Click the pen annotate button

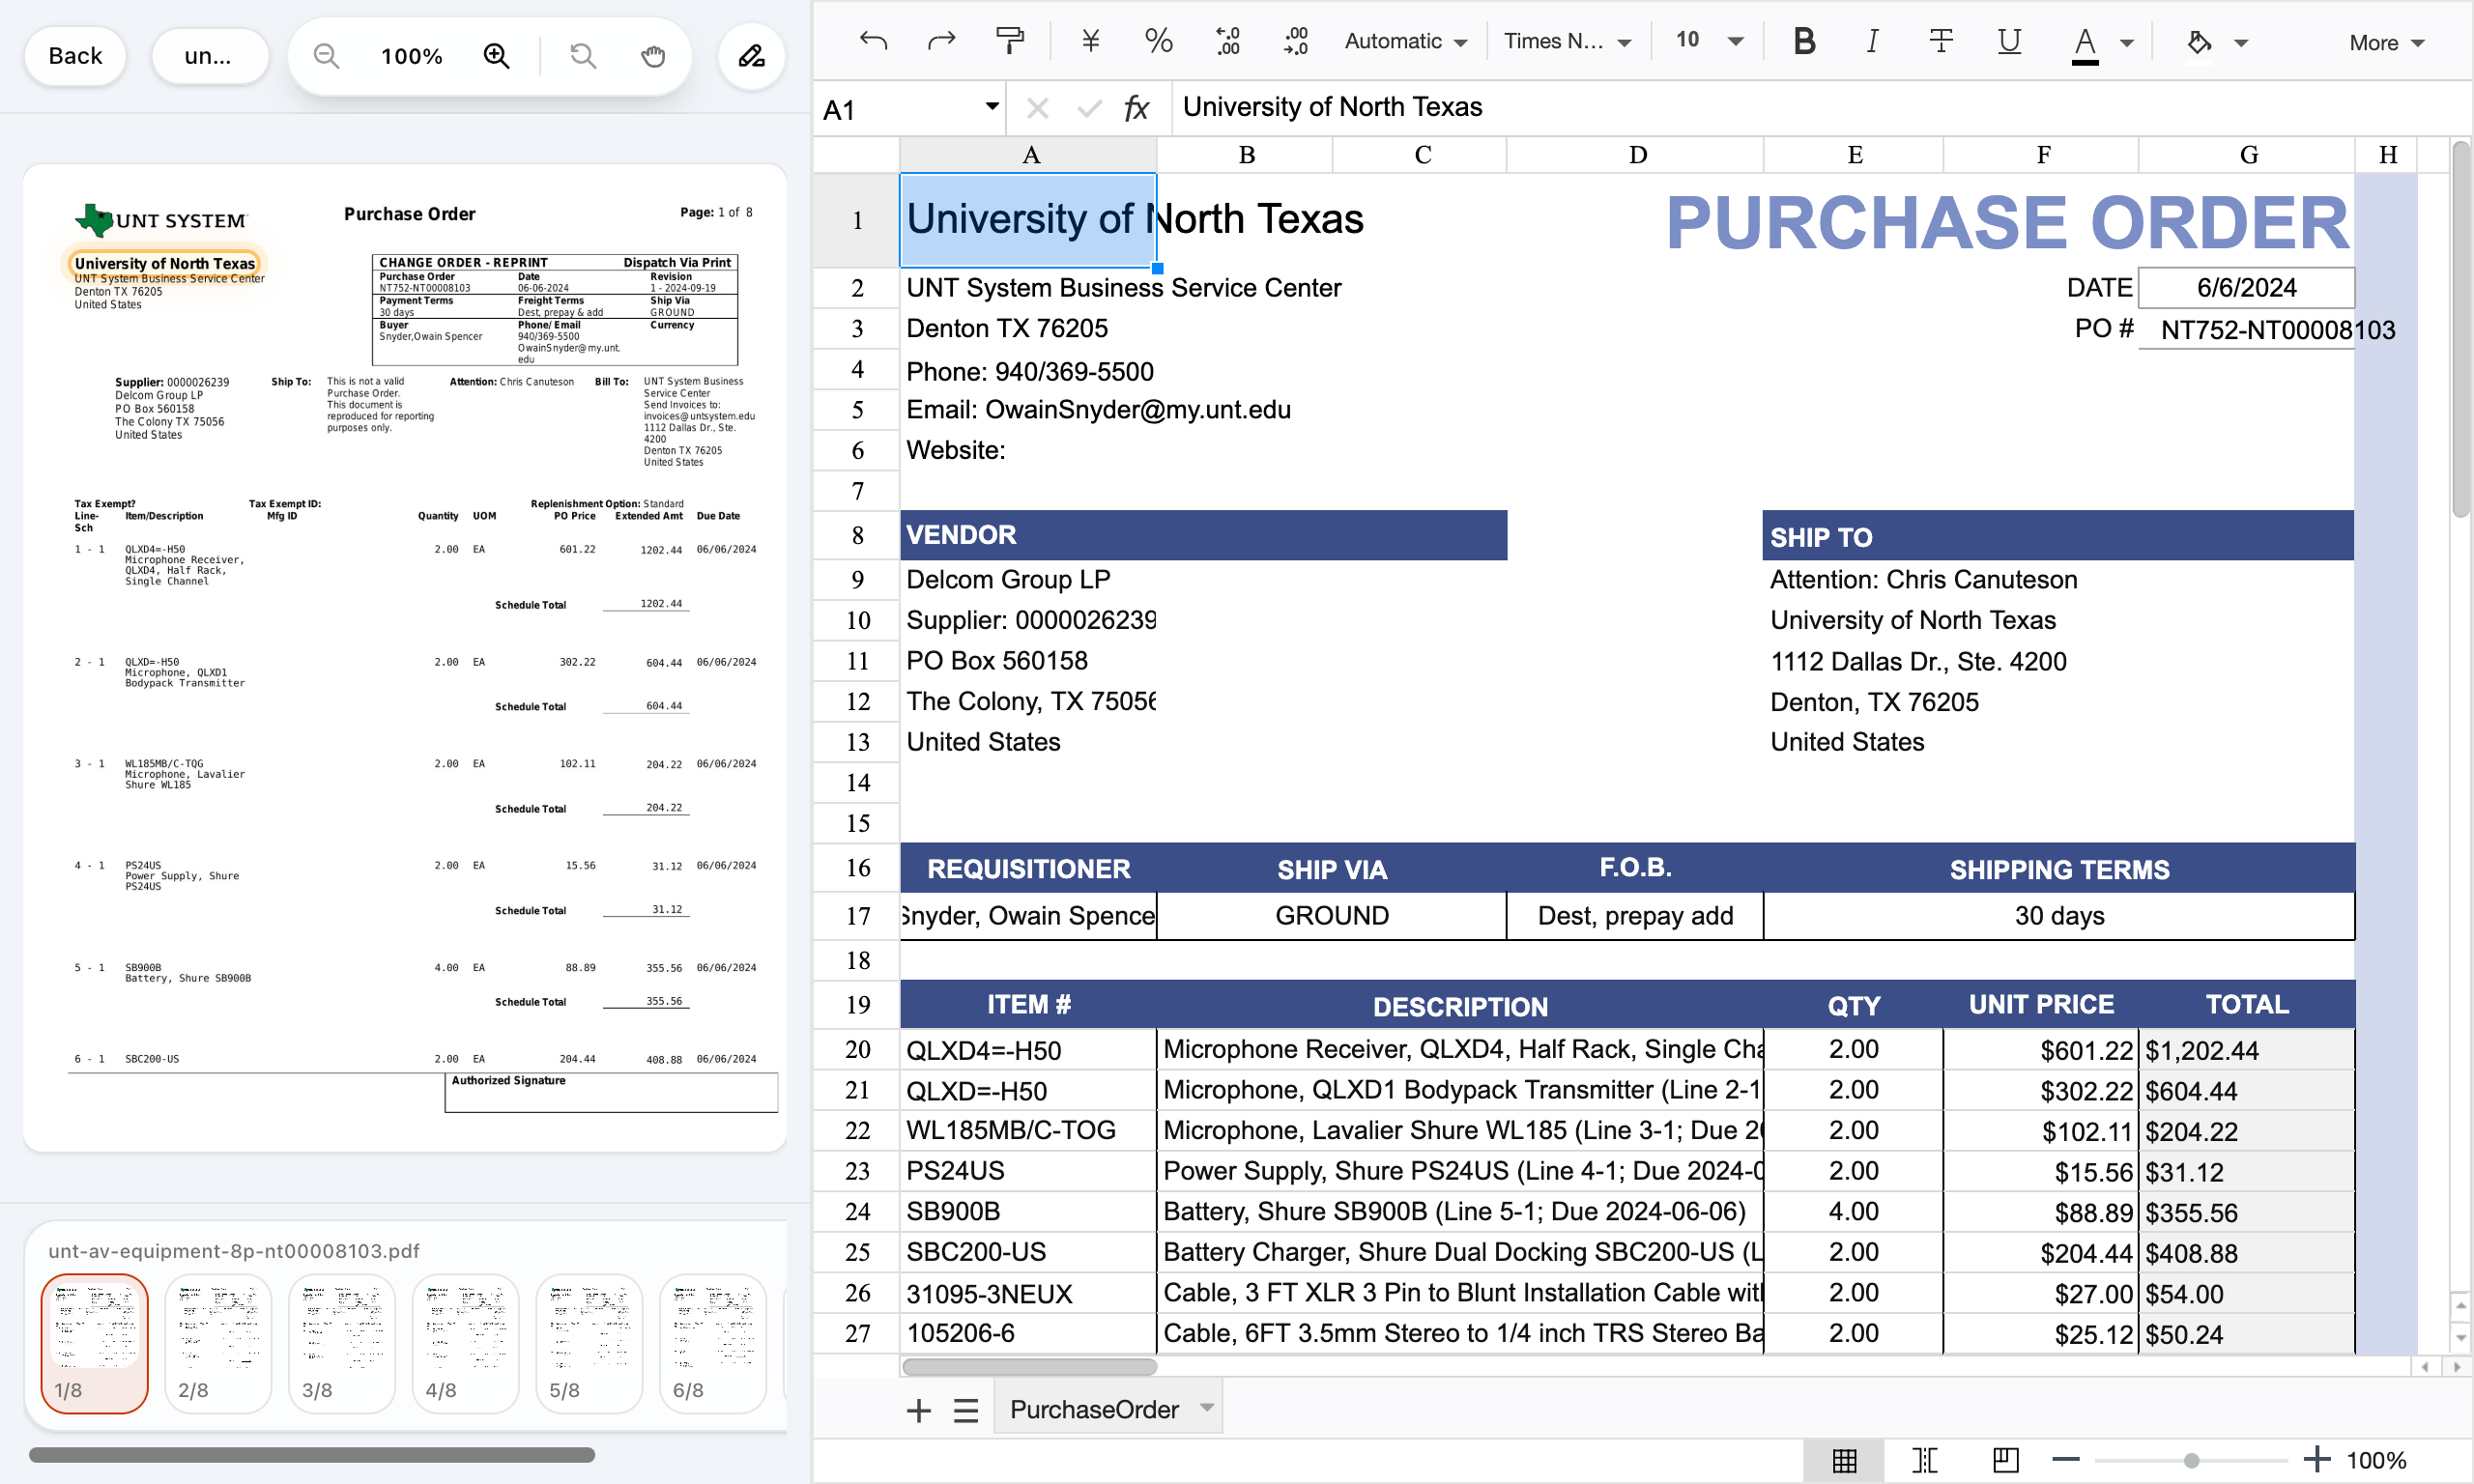[x=751, y=56]
